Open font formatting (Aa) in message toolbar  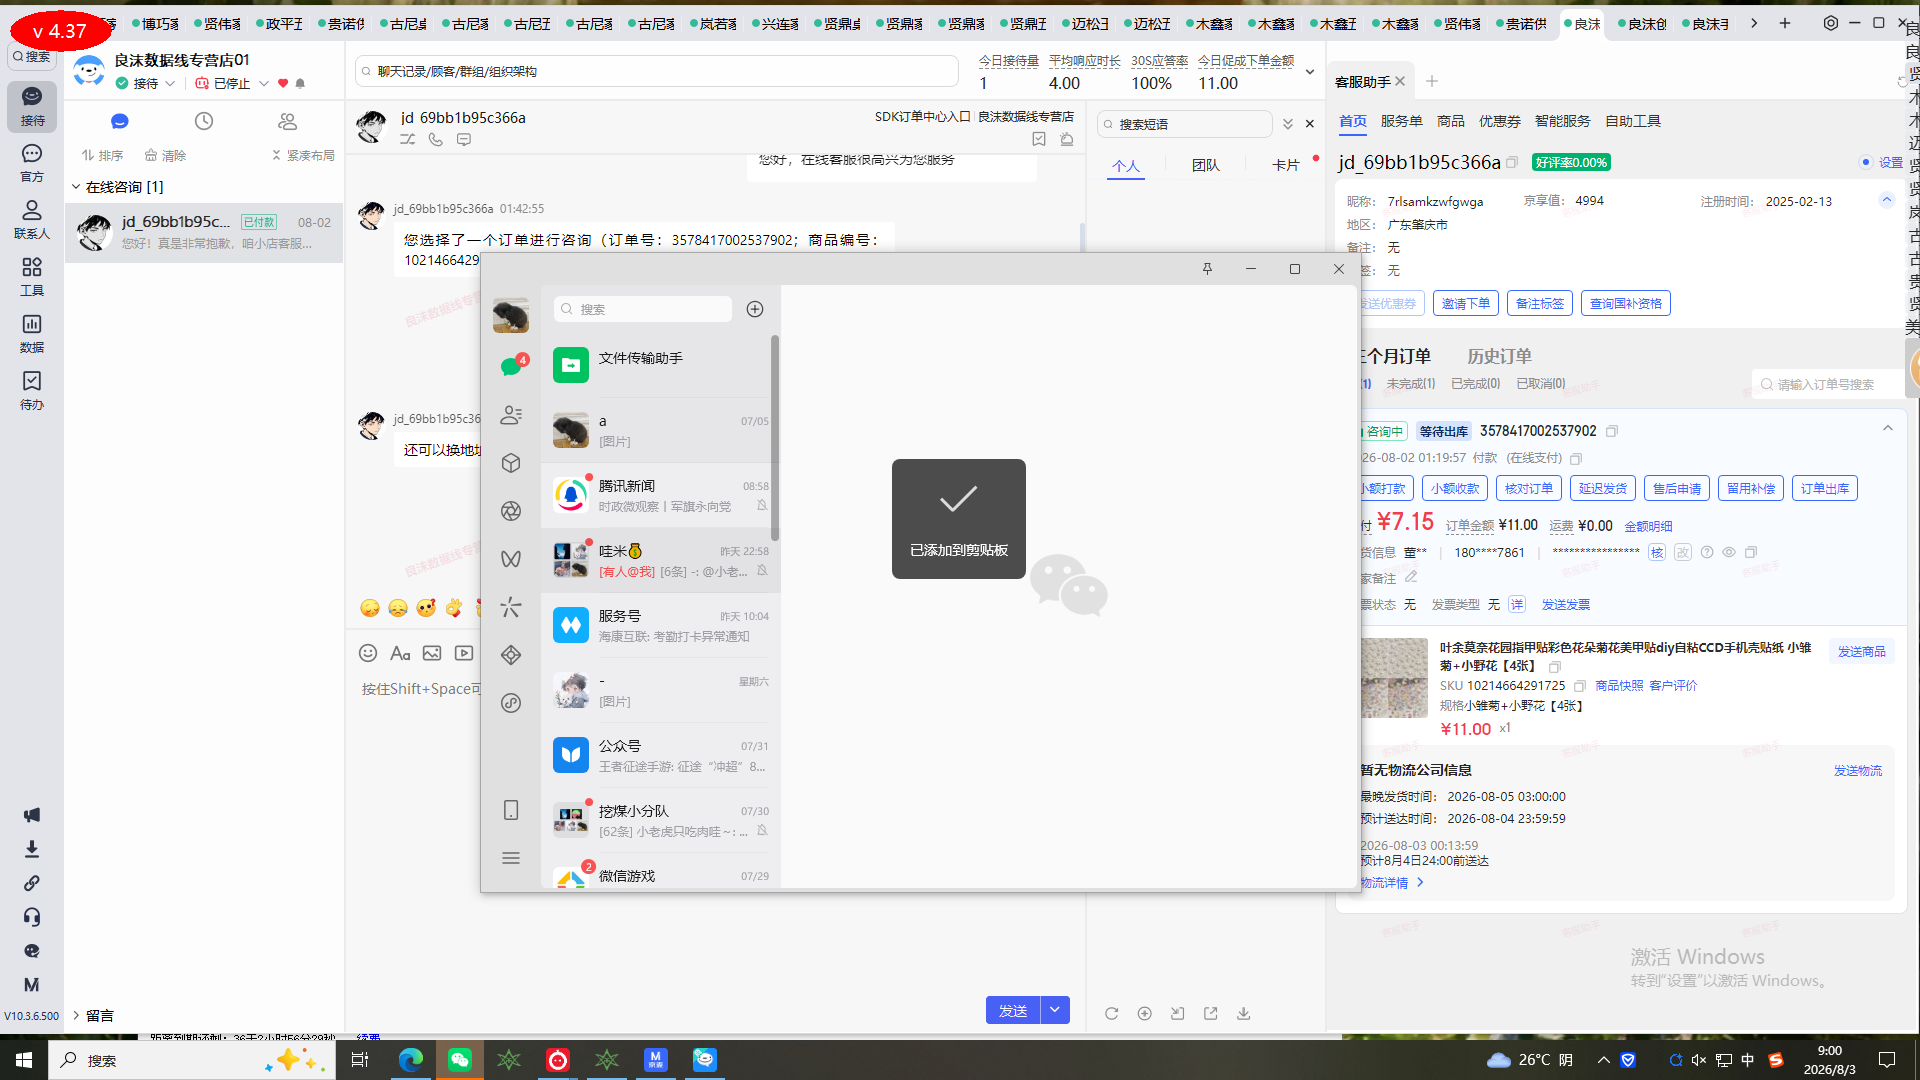pos(400,653)
